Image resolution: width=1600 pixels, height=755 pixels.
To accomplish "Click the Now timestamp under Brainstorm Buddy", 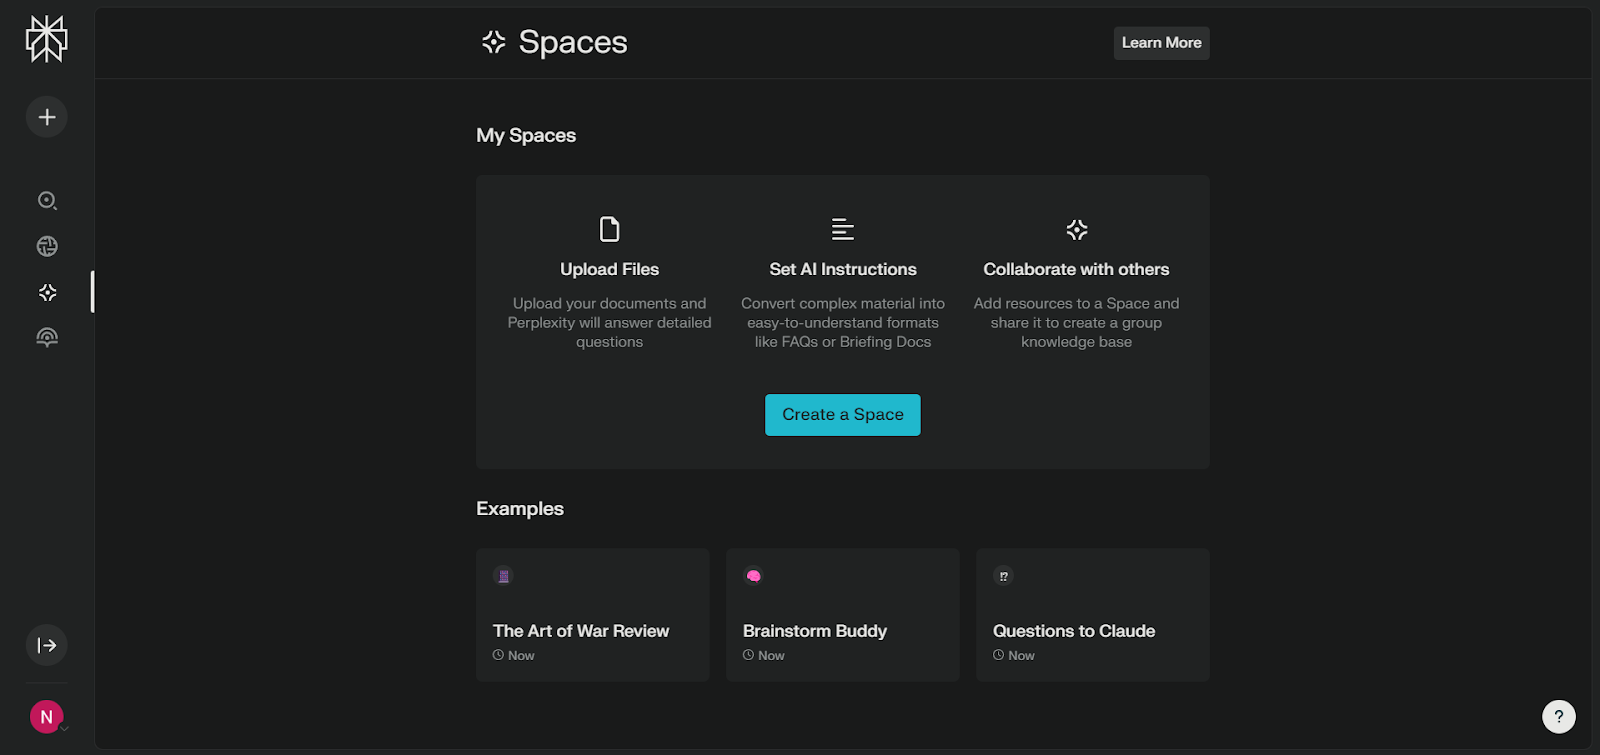I will [764, 656].
